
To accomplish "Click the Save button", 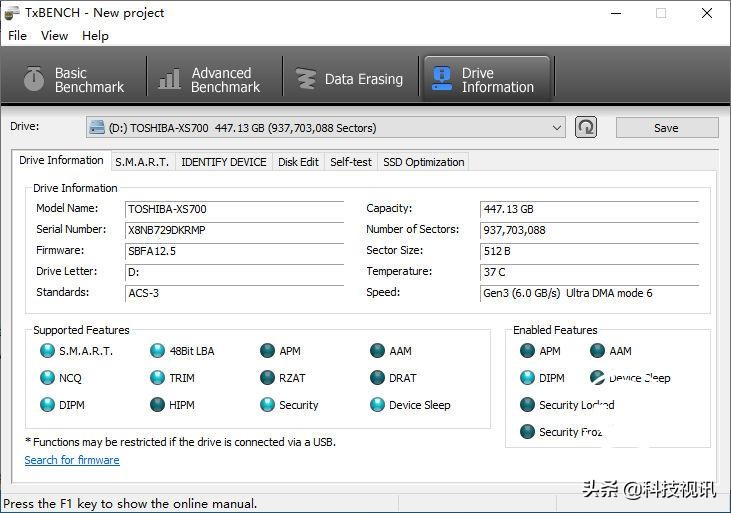I will click(666, 127).
